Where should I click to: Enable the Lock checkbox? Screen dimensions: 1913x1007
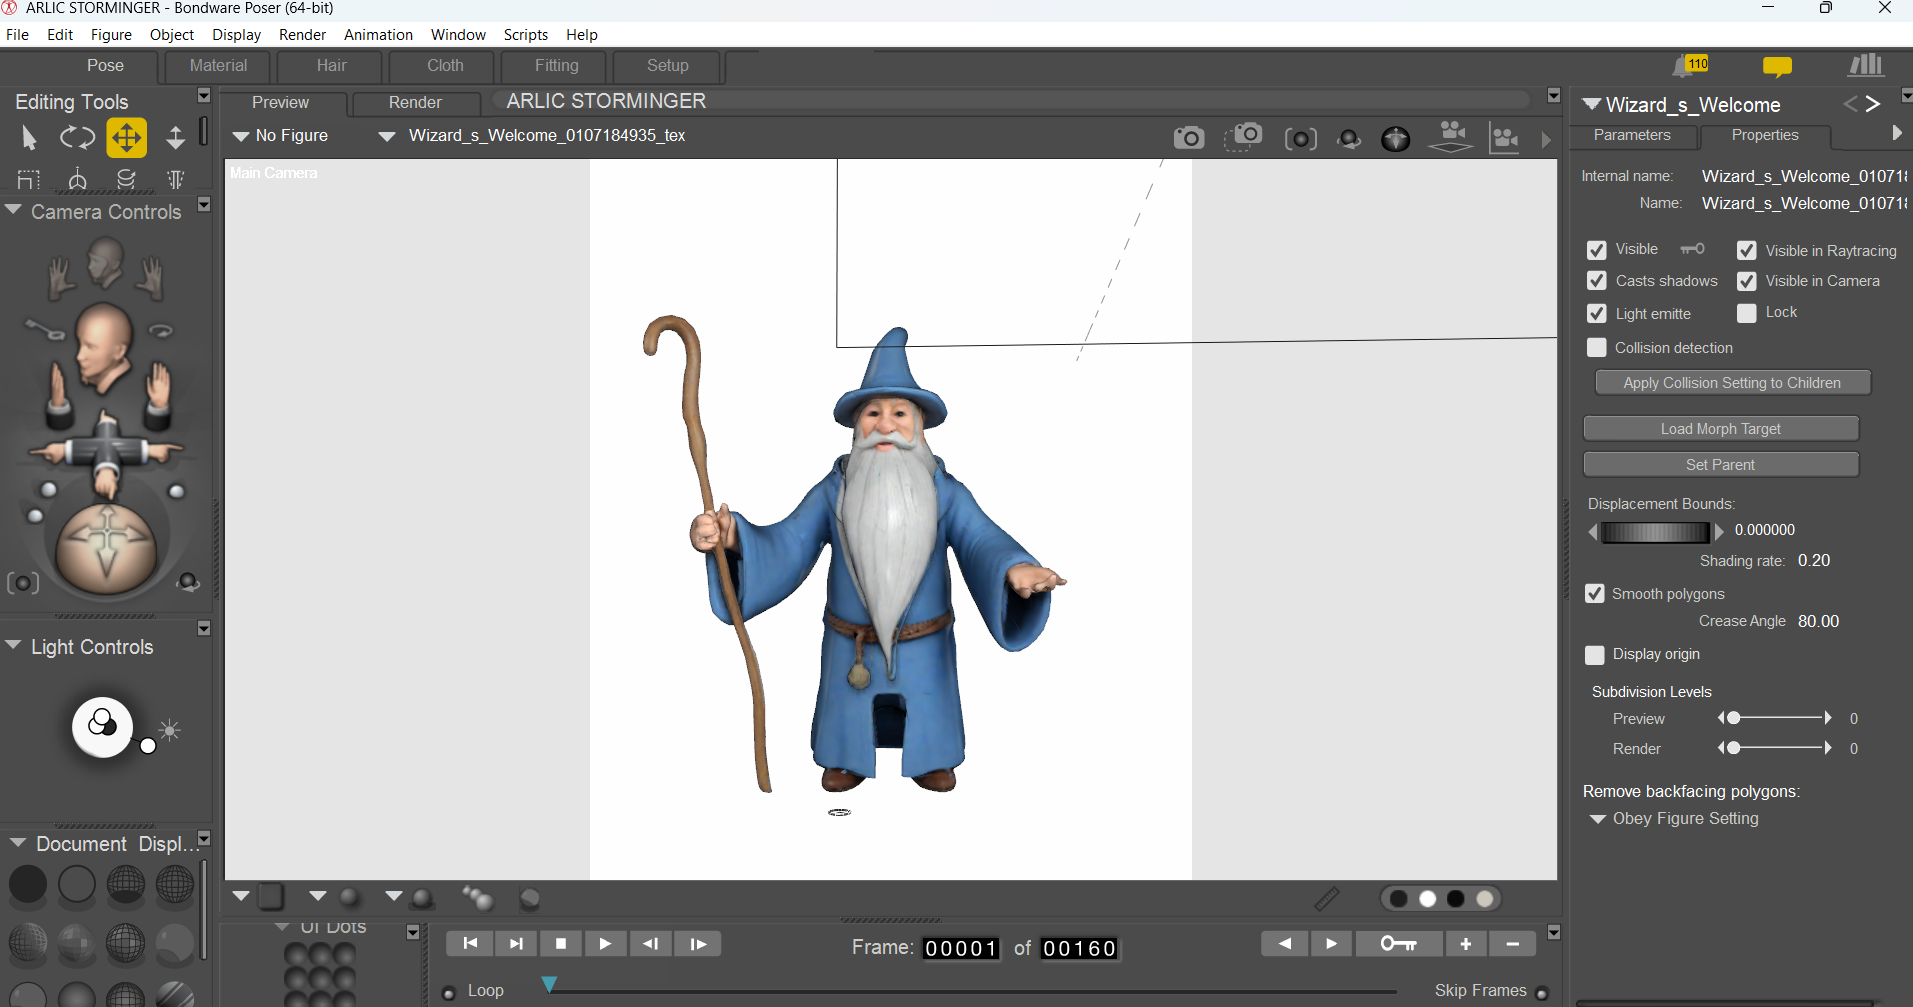pos(1747,313)
